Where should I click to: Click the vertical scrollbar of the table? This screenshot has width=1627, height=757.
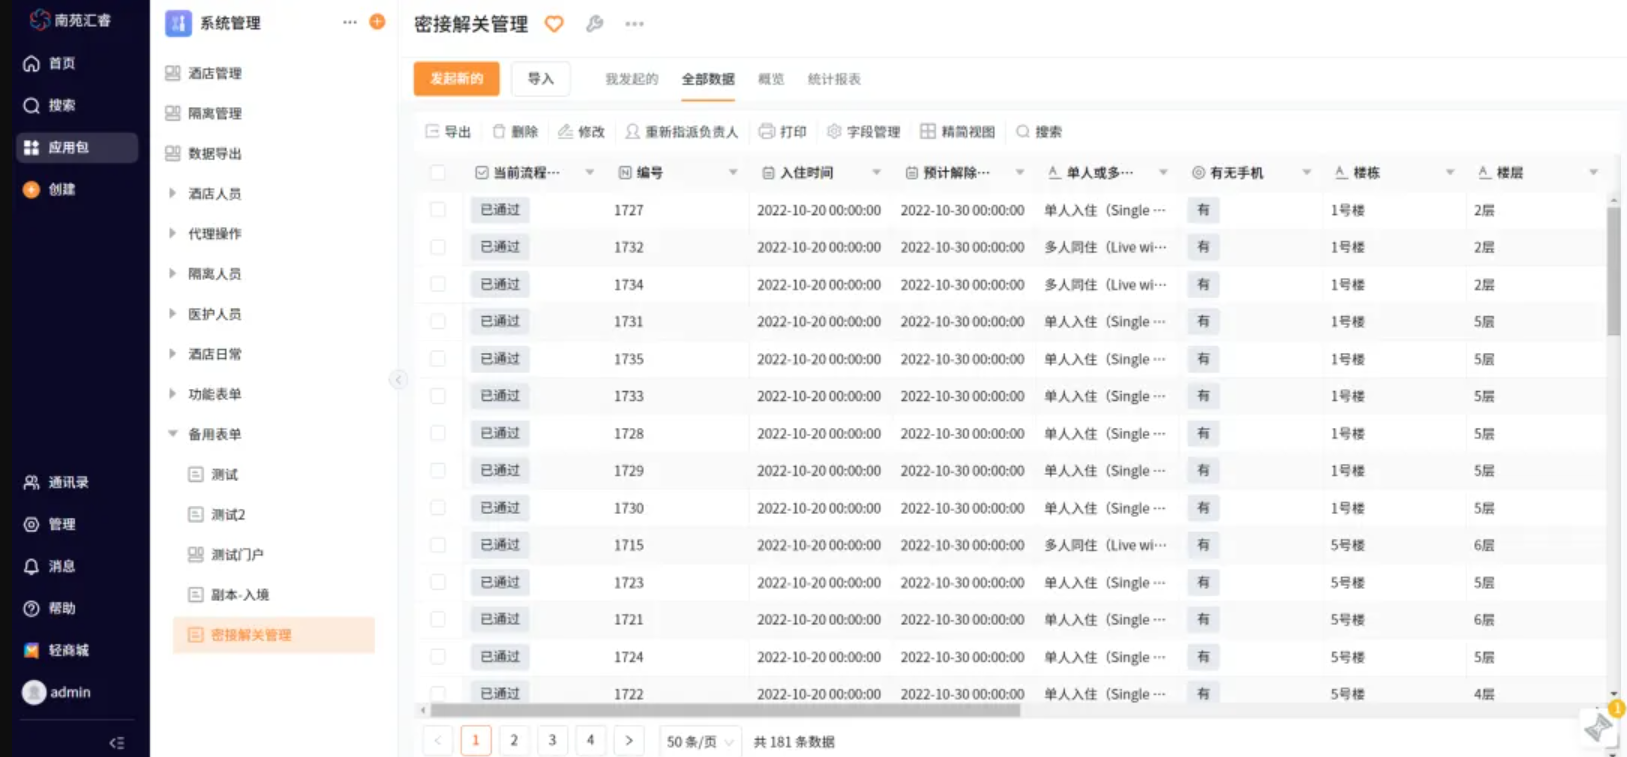click(x=1613, y=271)
